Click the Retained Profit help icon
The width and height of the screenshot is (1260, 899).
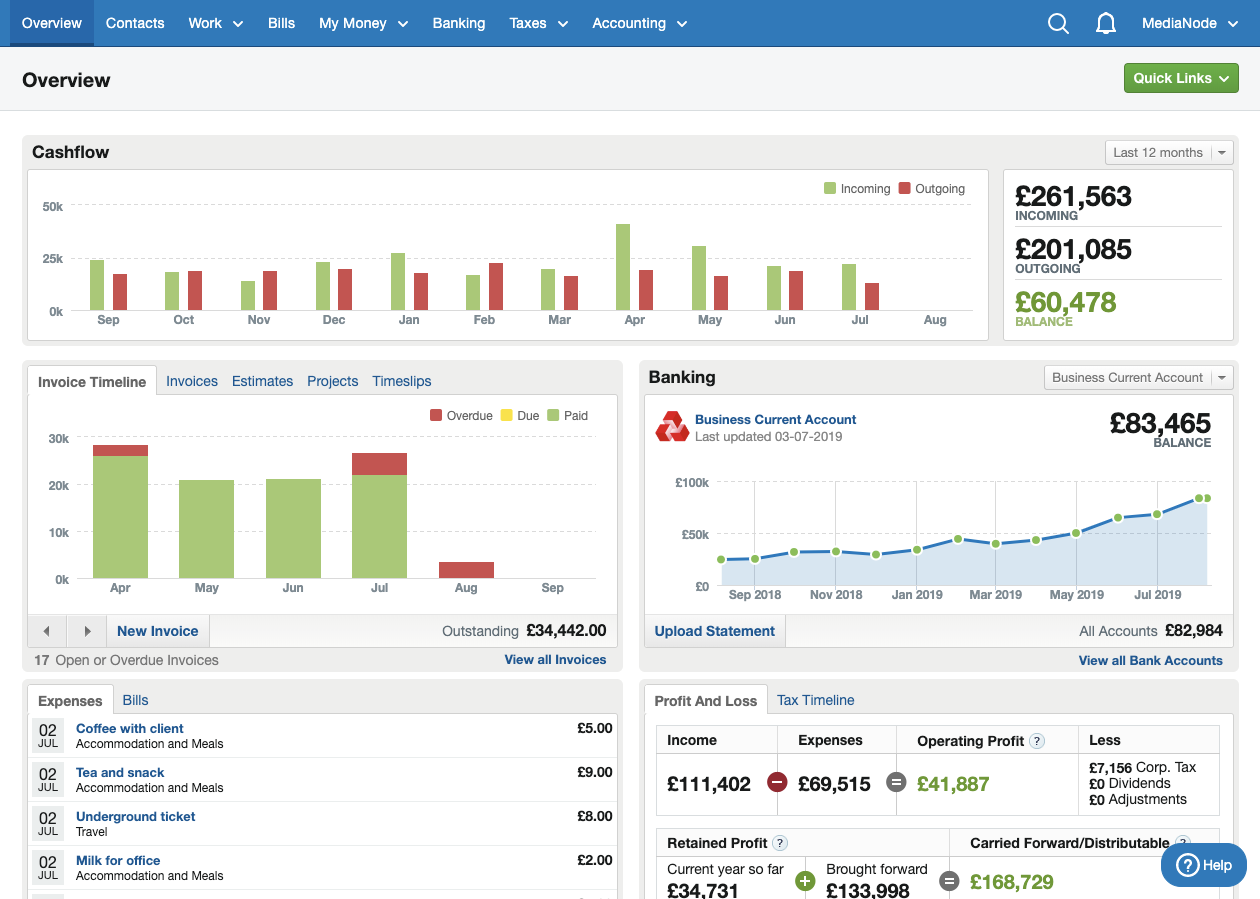[780, 843]
